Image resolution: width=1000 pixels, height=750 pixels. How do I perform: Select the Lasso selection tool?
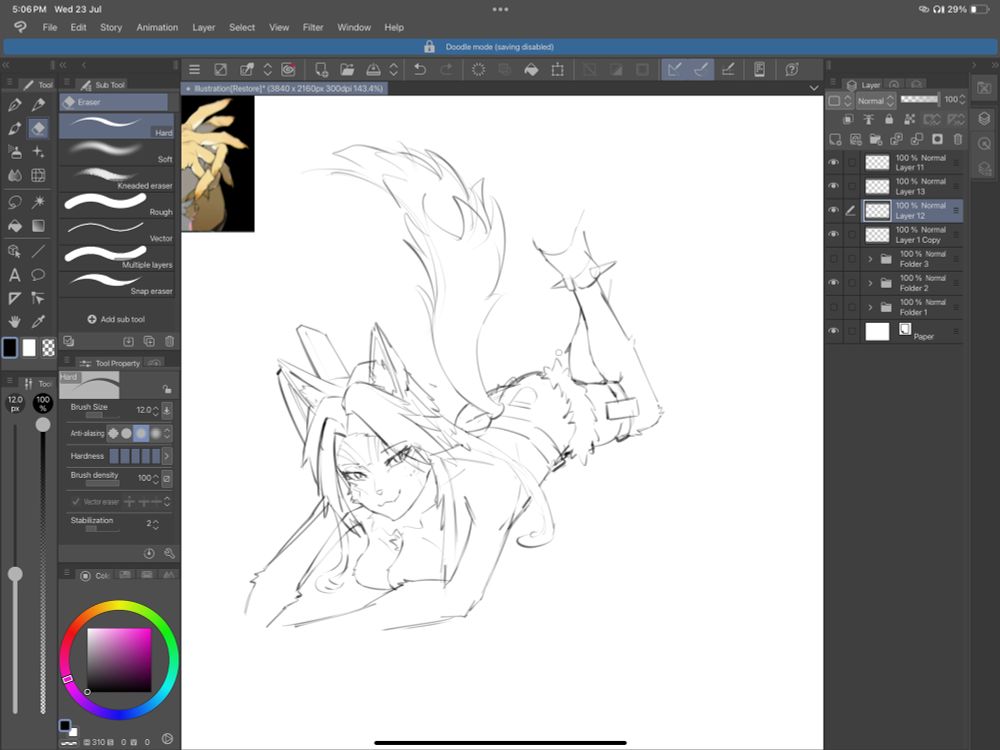(x=15, y=202)
